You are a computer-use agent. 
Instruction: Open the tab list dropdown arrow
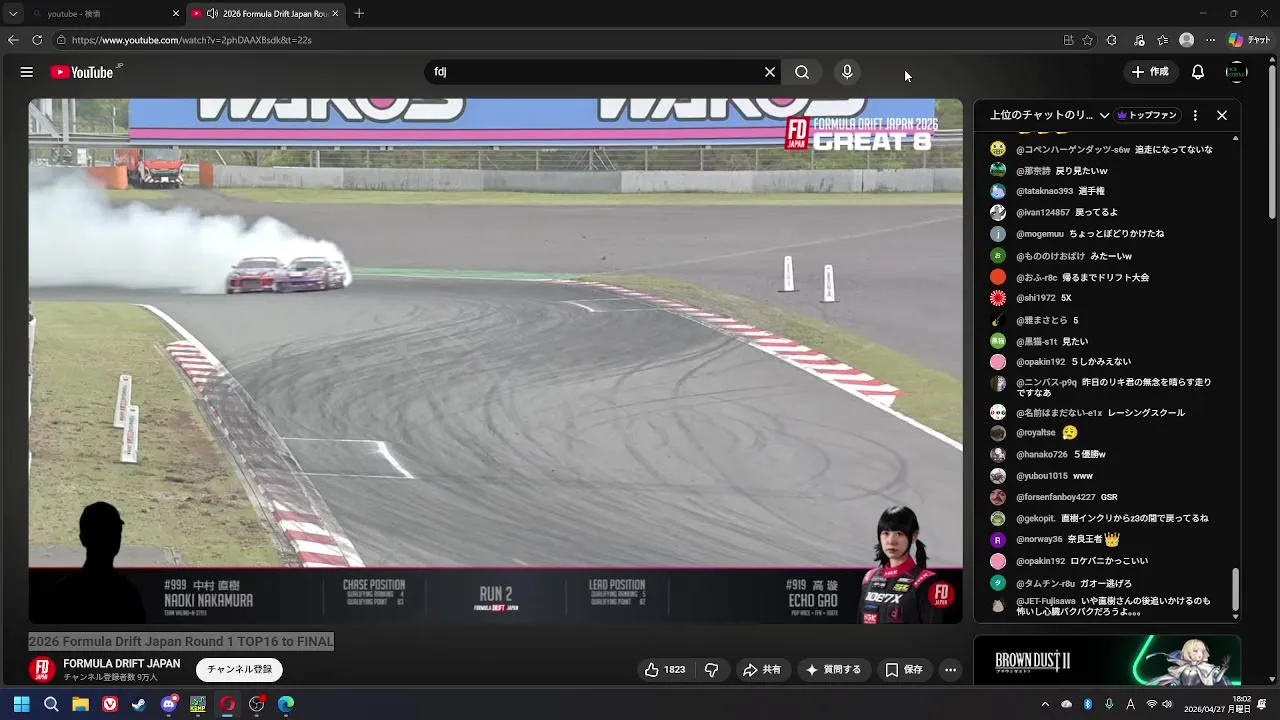pos(13,14)
